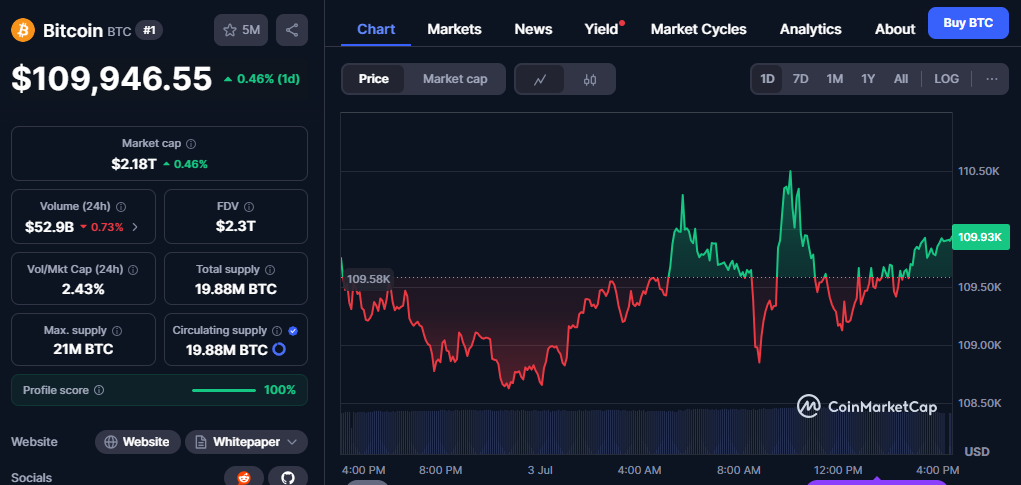Set chart range to 1D

(768, 79)
